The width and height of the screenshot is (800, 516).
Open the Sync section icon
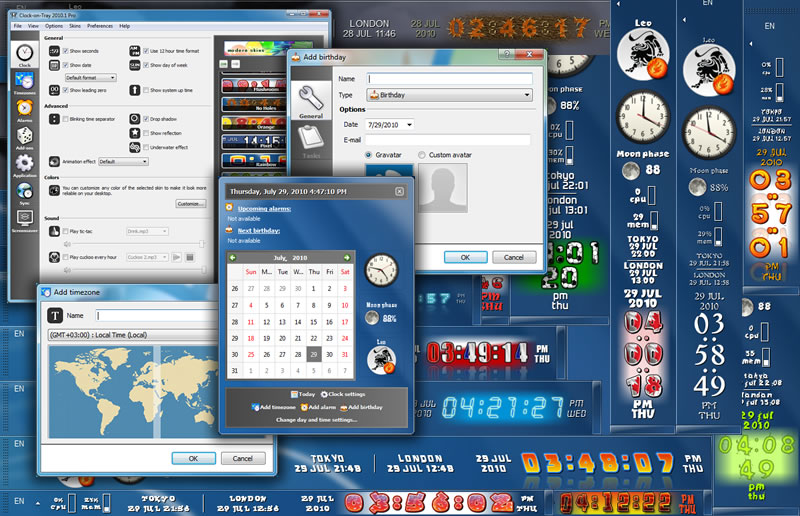tap(24, 192)
